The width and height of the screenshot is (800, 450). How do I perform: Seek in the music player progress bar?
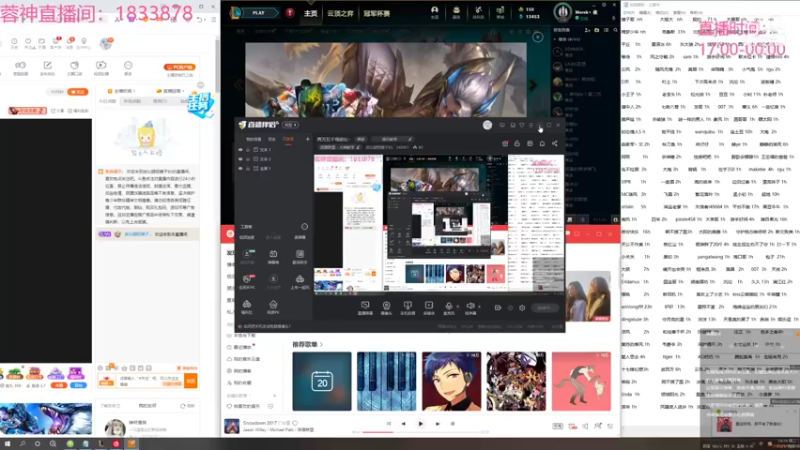click(420, 432)
